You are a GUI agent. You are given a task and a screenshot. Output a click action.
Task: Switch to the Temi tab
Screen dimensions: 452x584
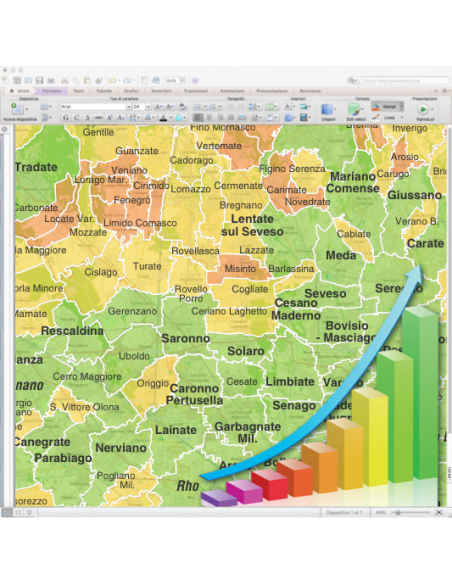(79, 91)
